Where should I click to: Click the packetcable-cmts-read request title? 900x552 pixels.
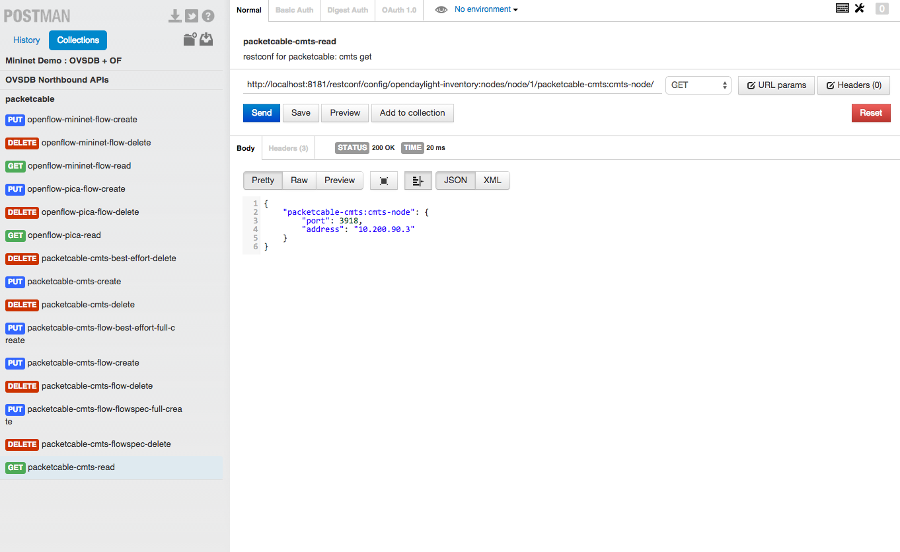(x=289, y=41)
